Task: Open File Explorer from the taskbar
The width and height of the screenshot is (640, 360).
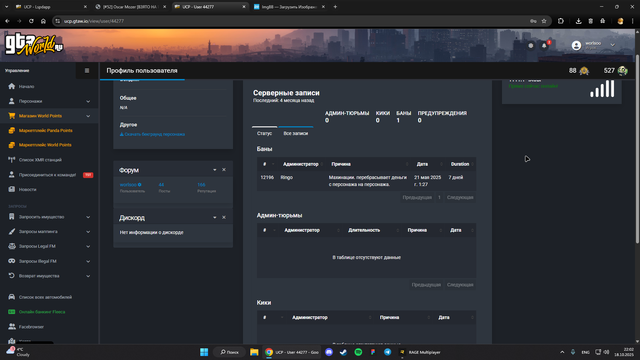Action: [254, 352]
